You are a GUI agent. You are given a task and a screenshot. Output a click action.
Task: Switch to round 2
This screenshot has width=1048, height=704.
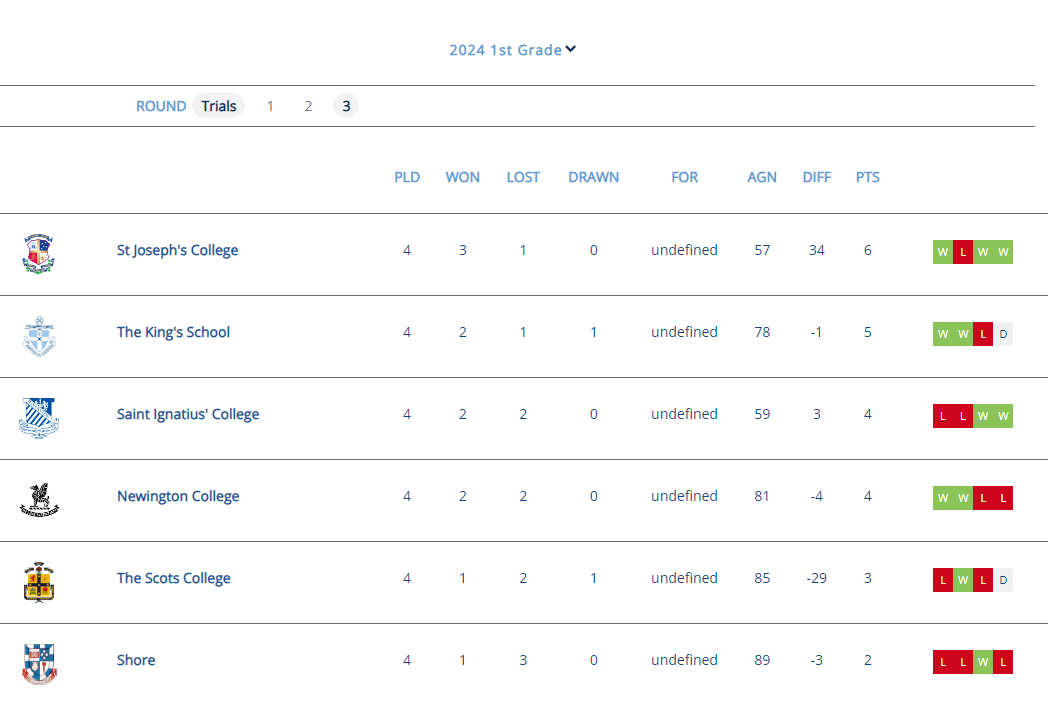click(308, 106)
